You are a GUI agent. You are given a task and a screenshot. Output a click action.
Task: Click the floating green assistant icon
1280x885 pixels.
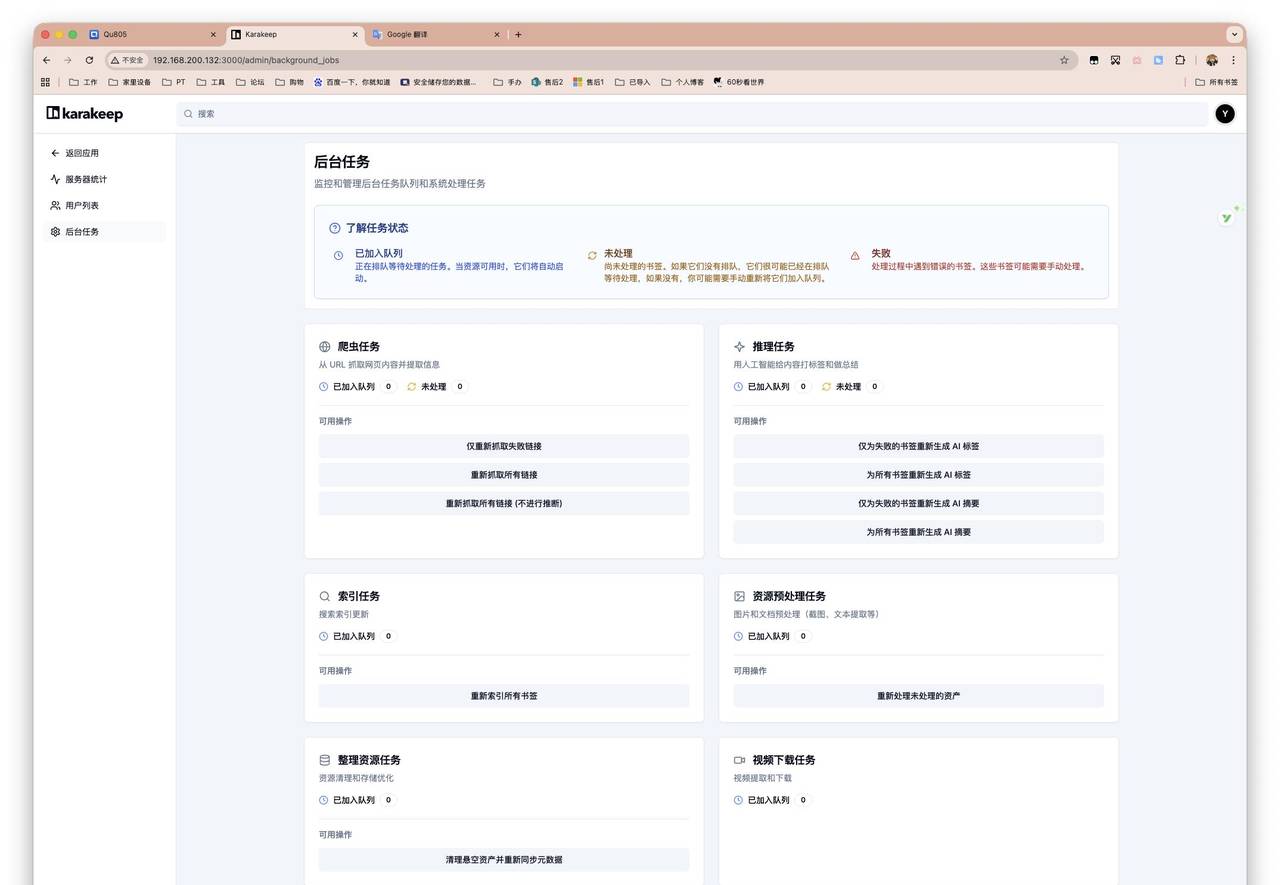pyautogui.click(x=1226, y=217)
